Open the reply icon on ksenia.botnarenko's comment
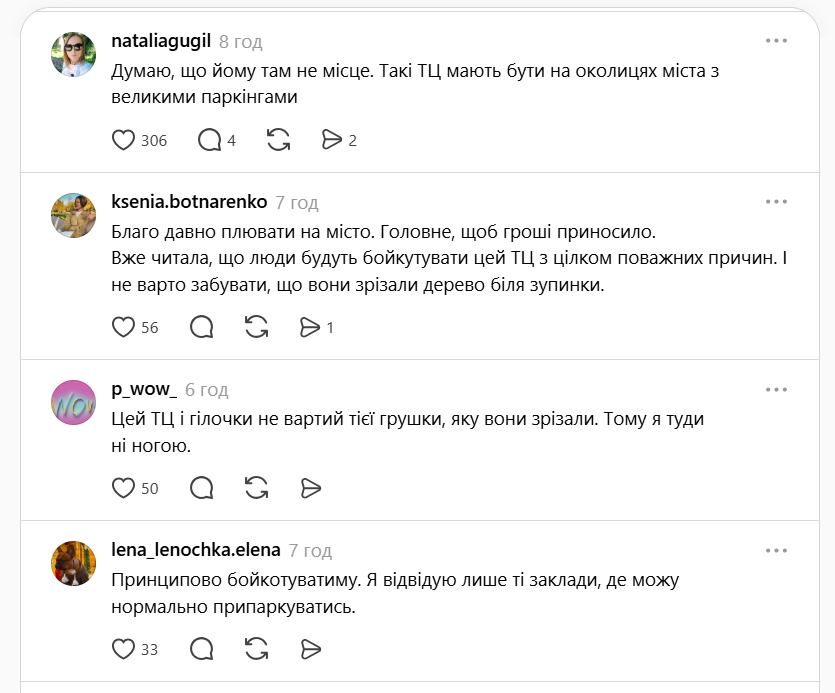This screenshot has width=835, height=693. point(201,327)
